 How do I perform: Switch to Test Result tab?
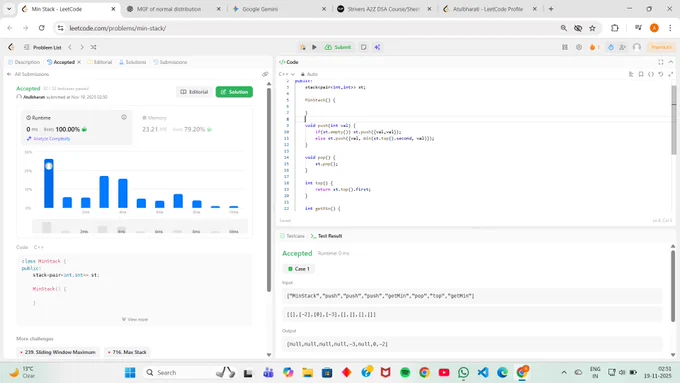pos(327,236)
